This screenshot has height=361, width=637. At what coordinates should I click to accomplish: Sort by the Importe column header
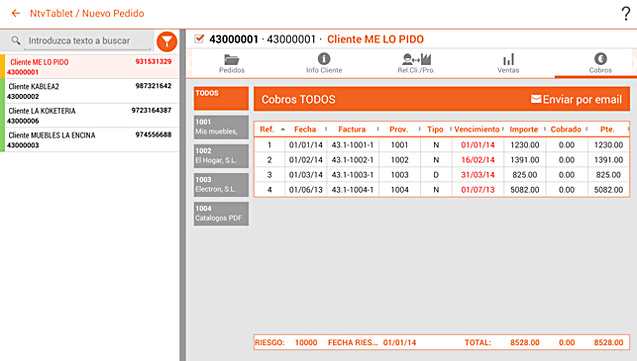pyautogui.click(x=524, y=129)
